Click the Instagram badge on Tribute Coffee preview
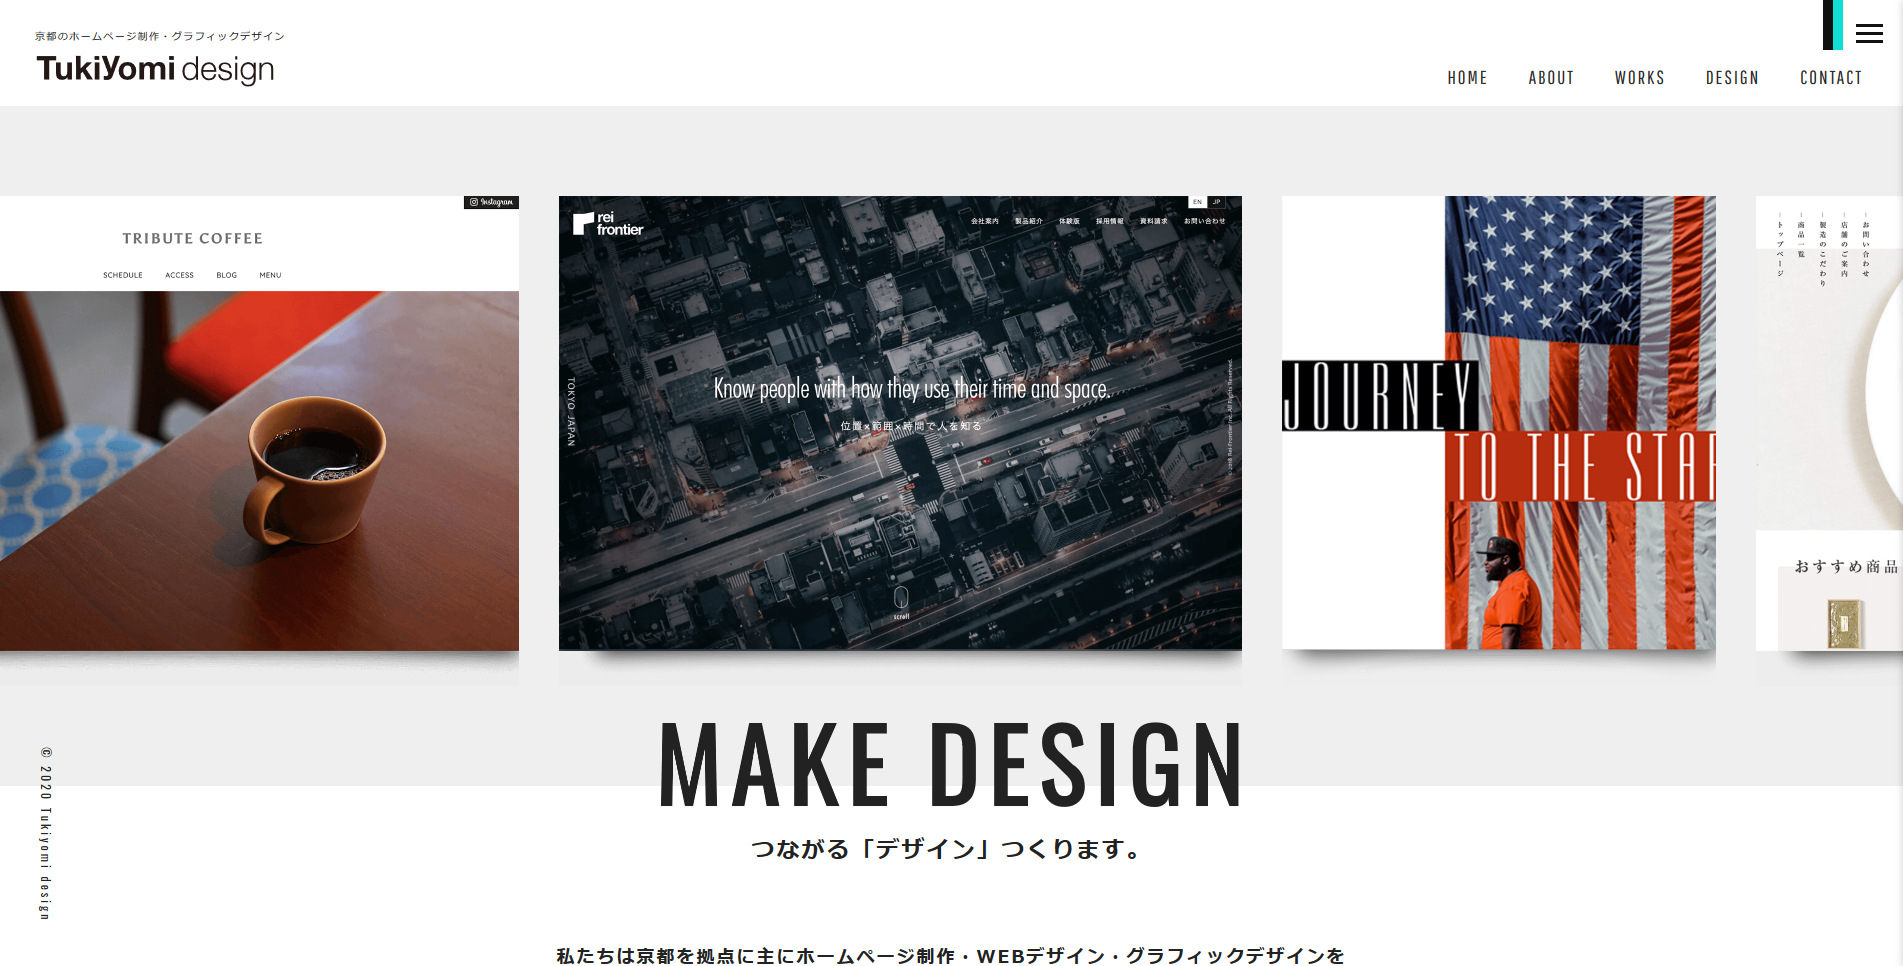 click(491, 202)
